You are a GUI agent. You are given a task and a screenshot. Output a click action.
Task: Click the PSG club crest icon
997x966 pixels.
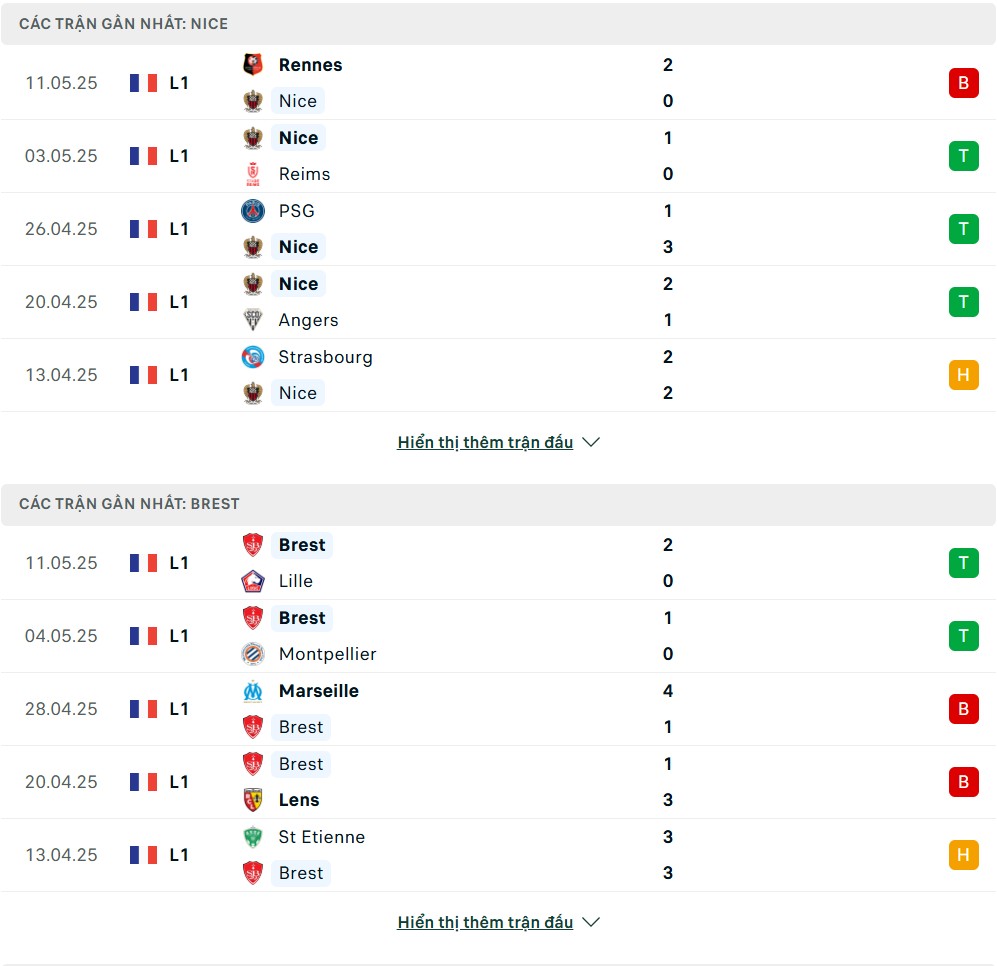(x=253, y=210)
